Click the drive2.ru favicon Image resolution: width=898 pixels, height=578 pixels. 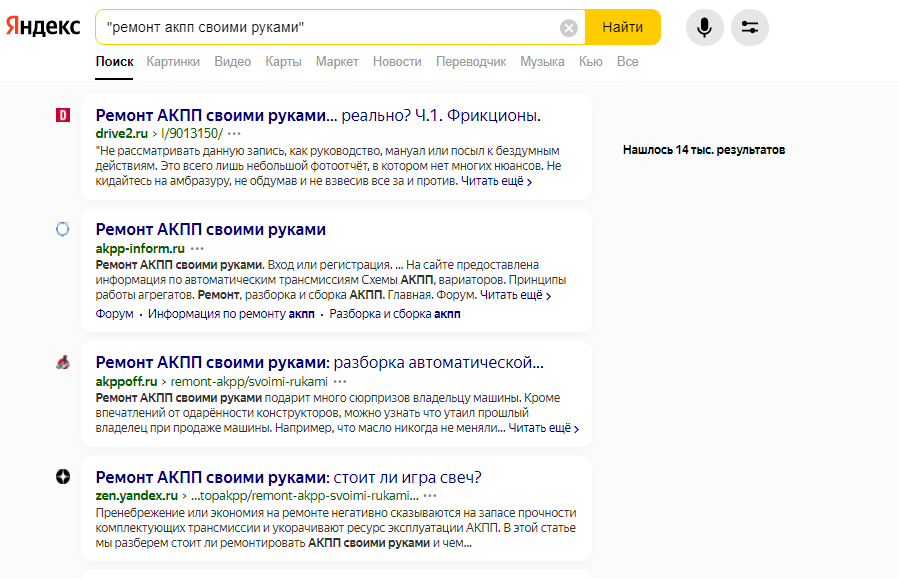63,115
